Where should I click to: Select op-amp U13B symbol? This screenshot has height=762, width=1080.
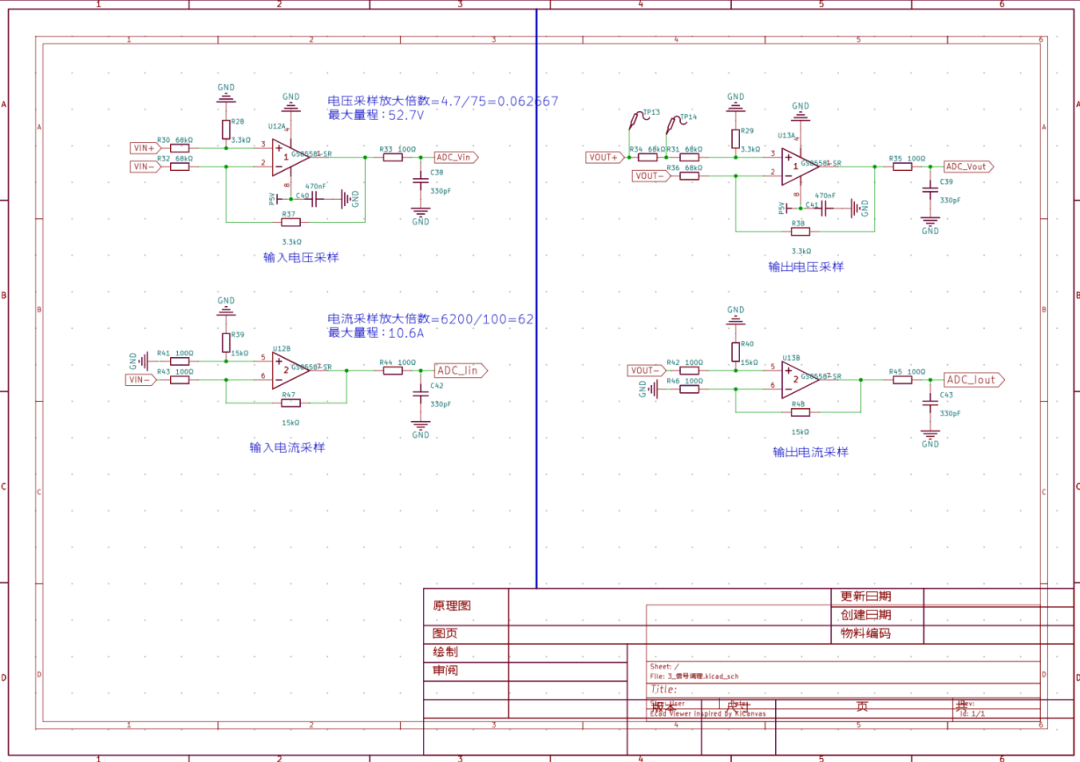point(799,380)
